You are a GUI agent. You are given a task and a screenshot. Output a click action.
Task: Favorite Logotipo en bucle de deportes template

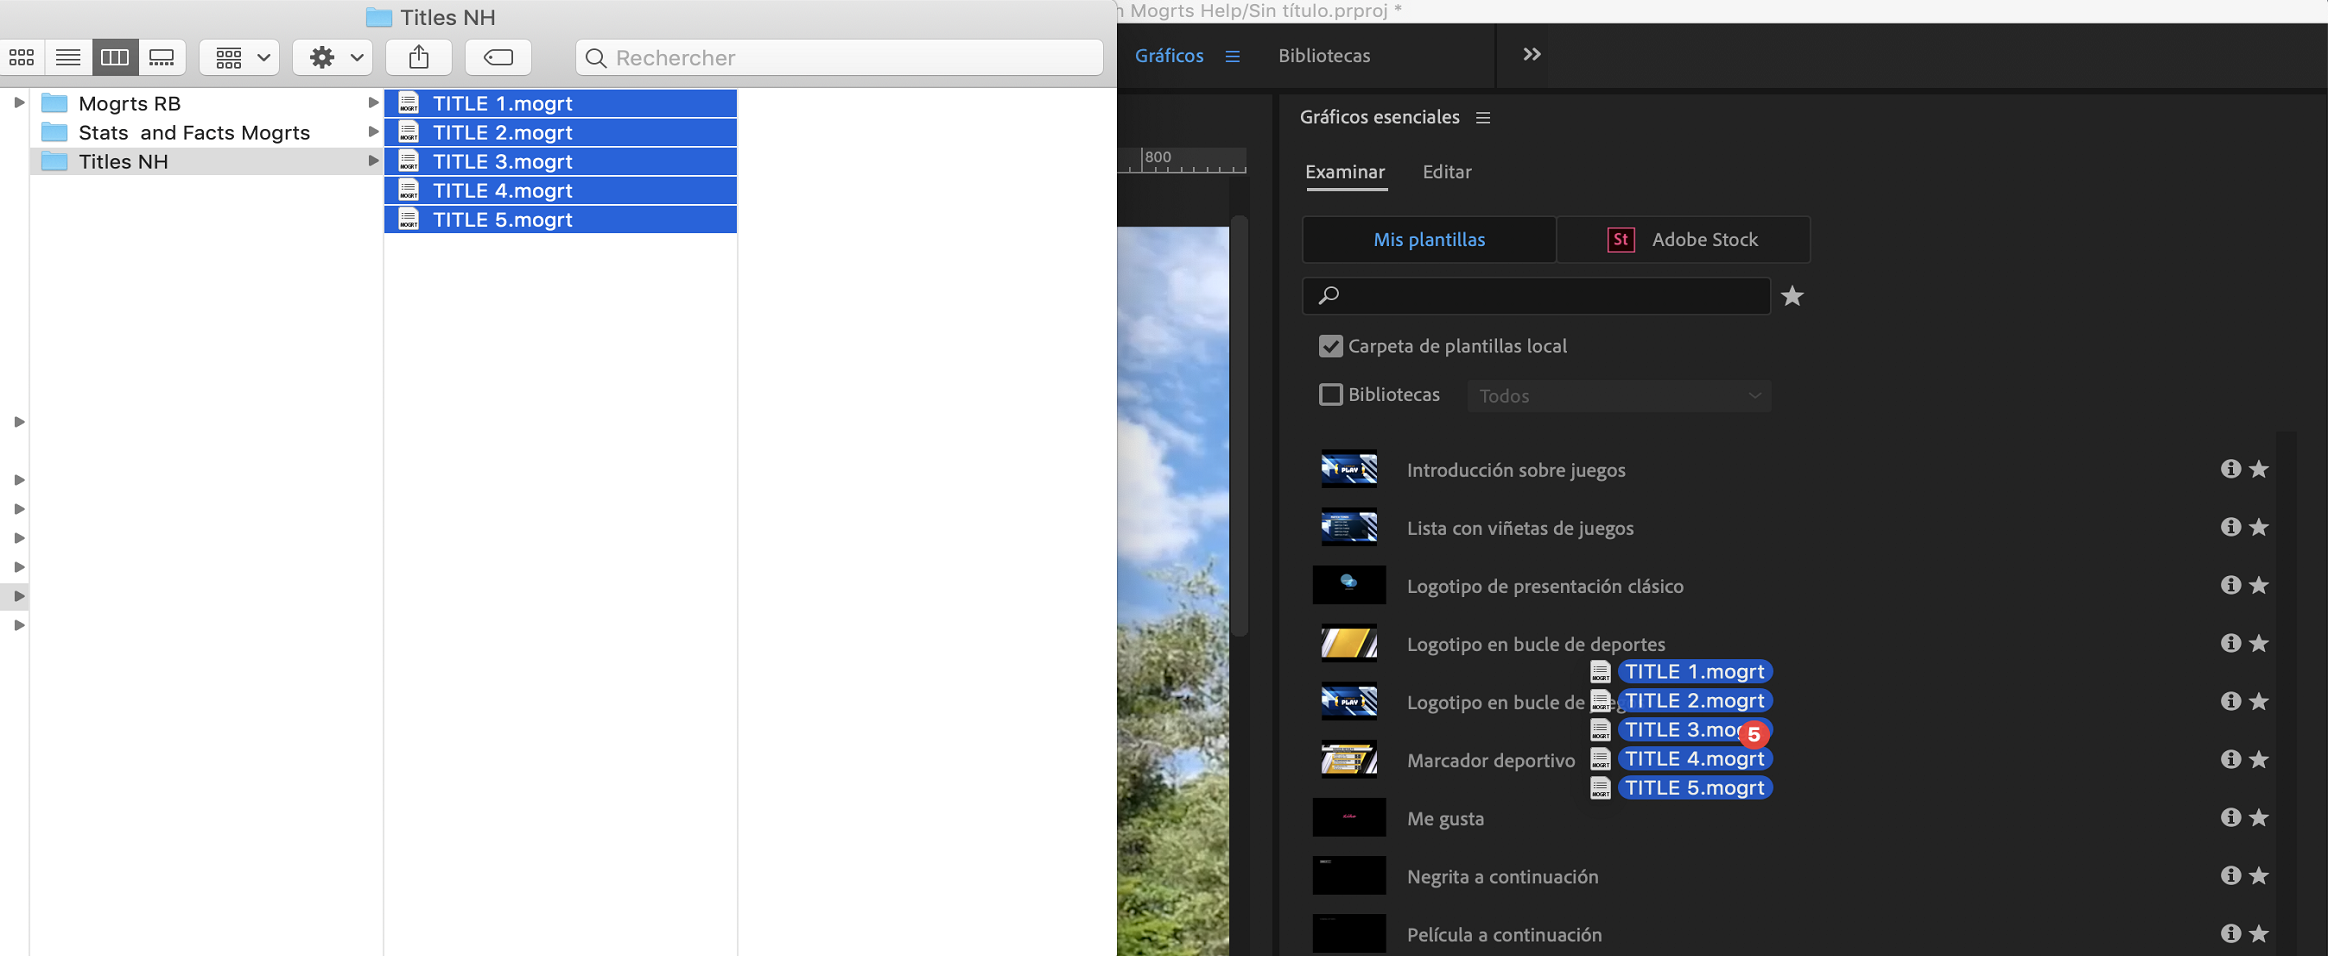(x=2259, y=643)
